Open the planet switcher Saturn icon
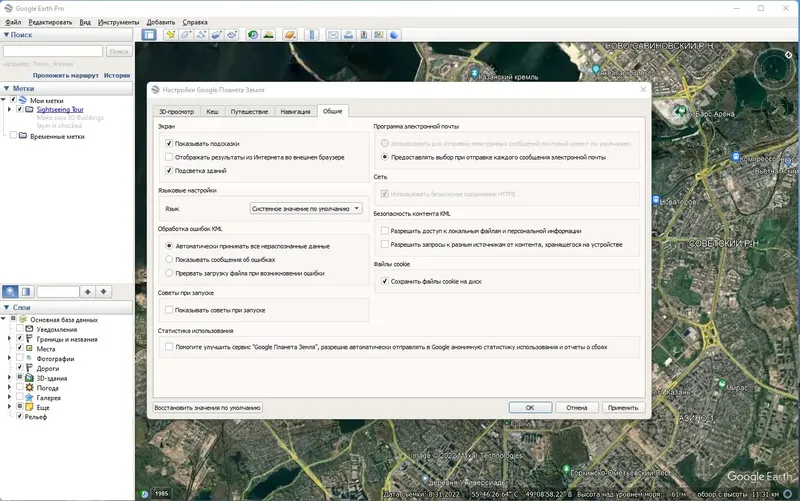Image resolution: width=800 pixels, height=501 pixels. pyautogui.click(x=290, y=35)
